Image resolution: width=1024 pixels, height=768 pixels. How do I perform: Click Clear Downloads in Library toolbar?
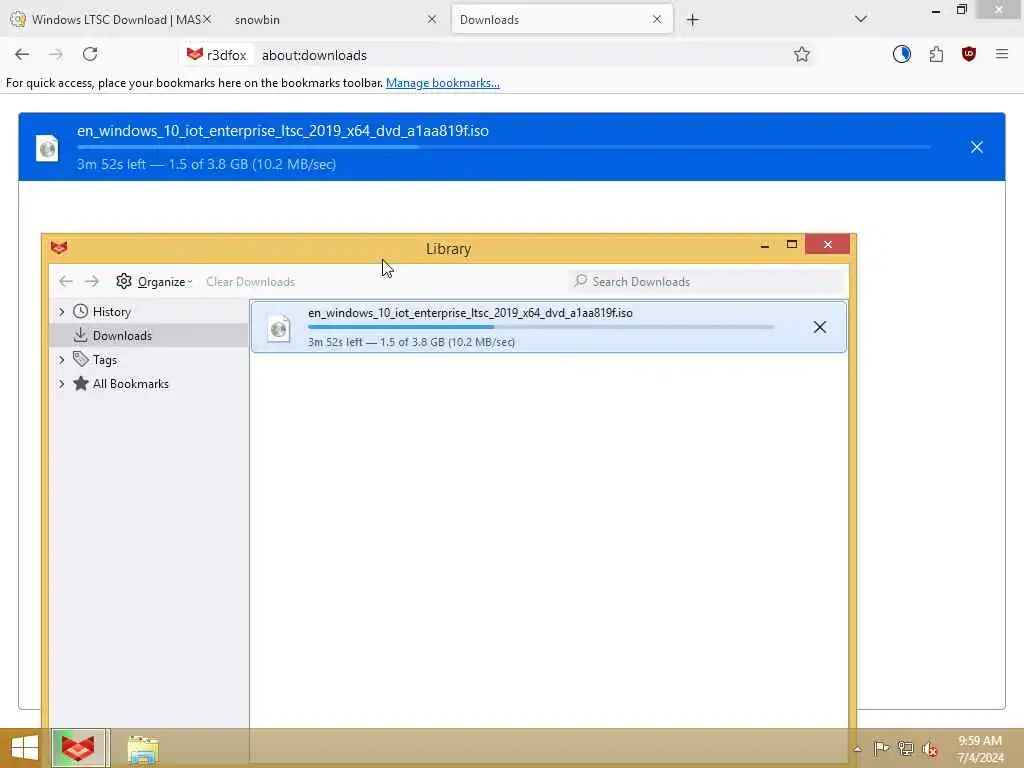coord(250,281)
